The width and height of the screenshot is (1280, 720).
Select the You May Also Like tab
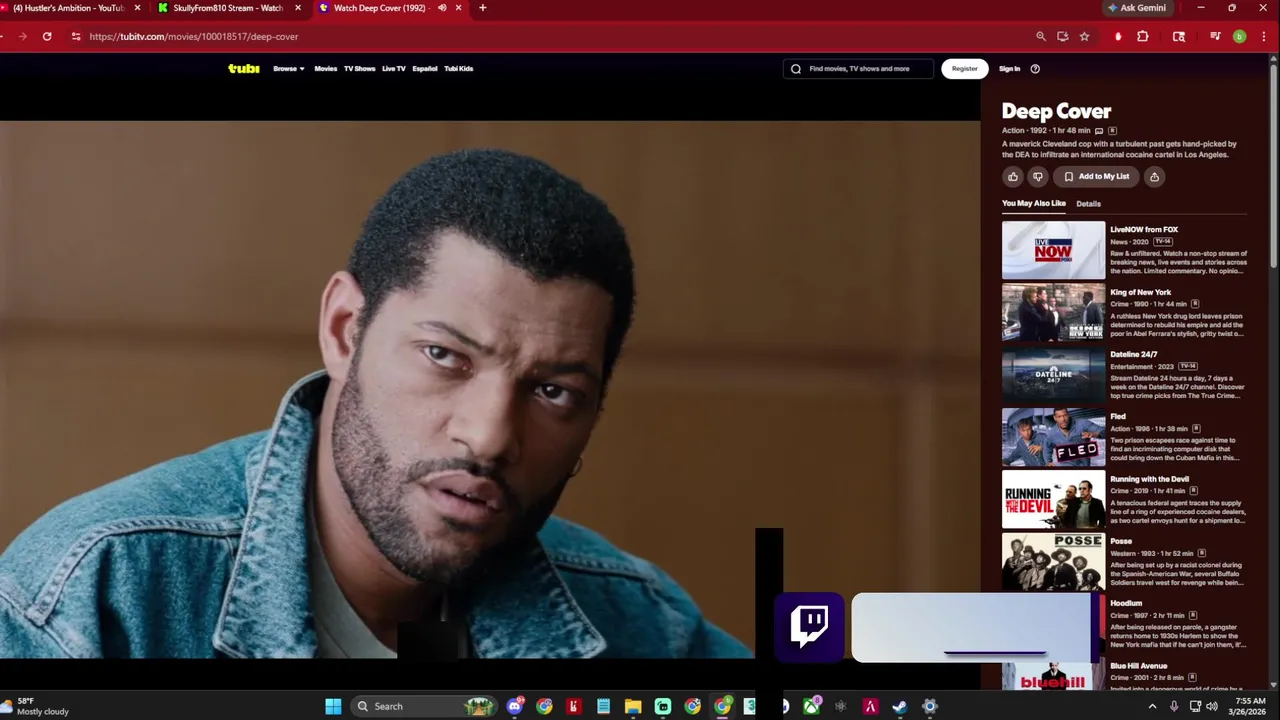(x=1034, y=203)
